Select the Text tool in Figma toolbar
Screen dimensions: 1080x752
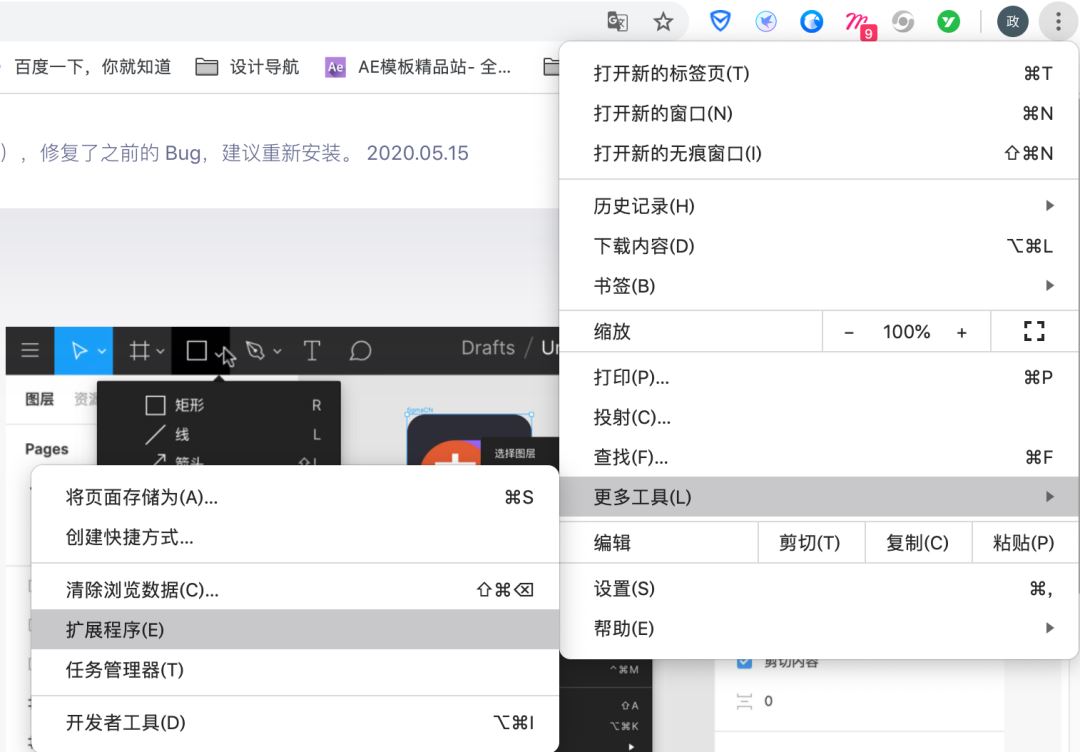click(312, 351)
